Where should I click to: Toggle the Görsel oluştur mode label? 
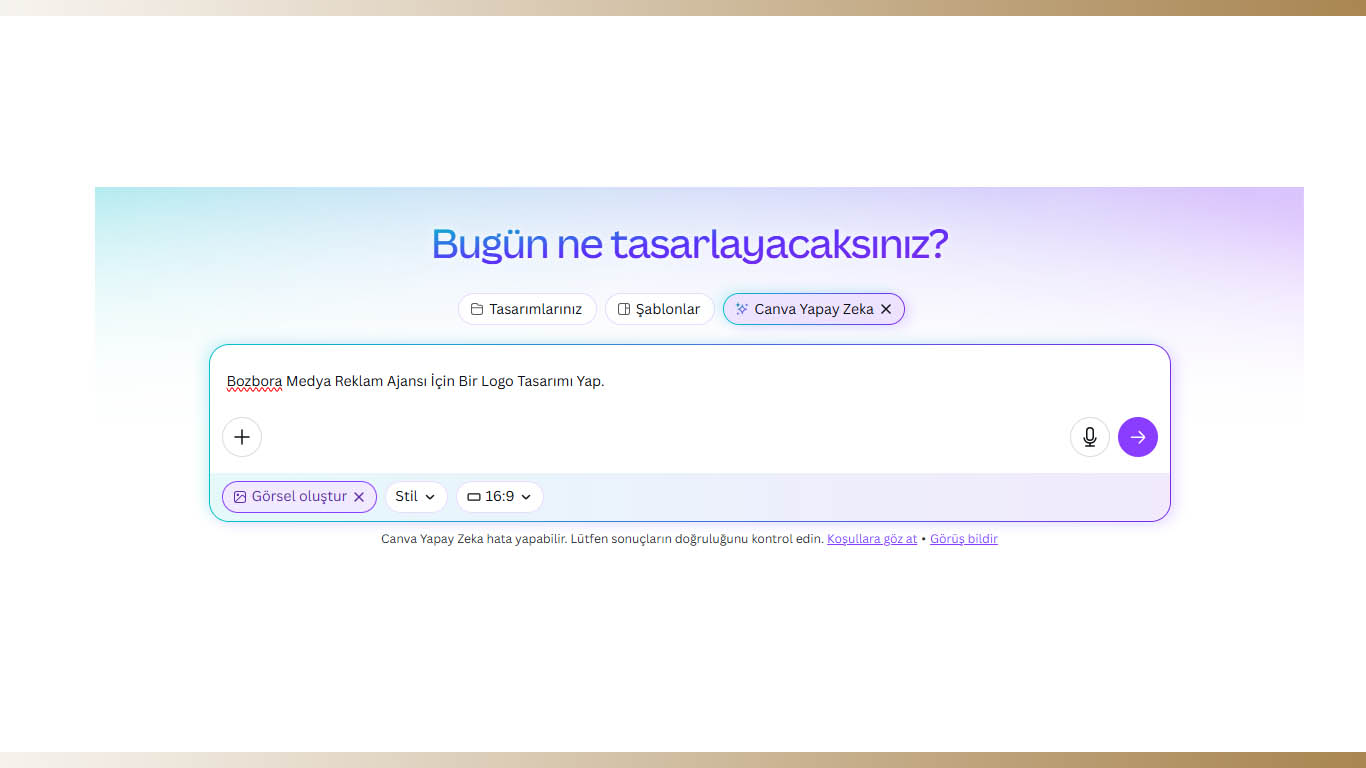299,497
